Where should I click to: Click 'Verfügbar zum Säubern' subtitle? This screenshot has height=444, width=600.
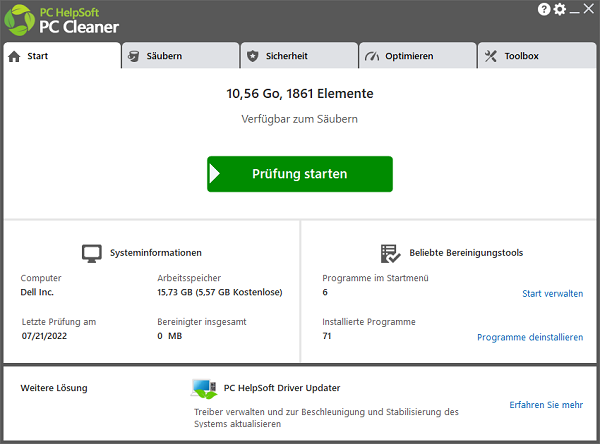(300, 119)
